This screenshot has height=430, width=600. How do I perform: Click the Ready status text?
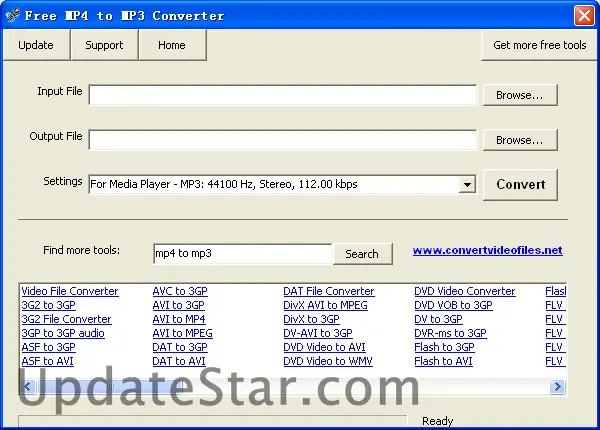(438, 421)
